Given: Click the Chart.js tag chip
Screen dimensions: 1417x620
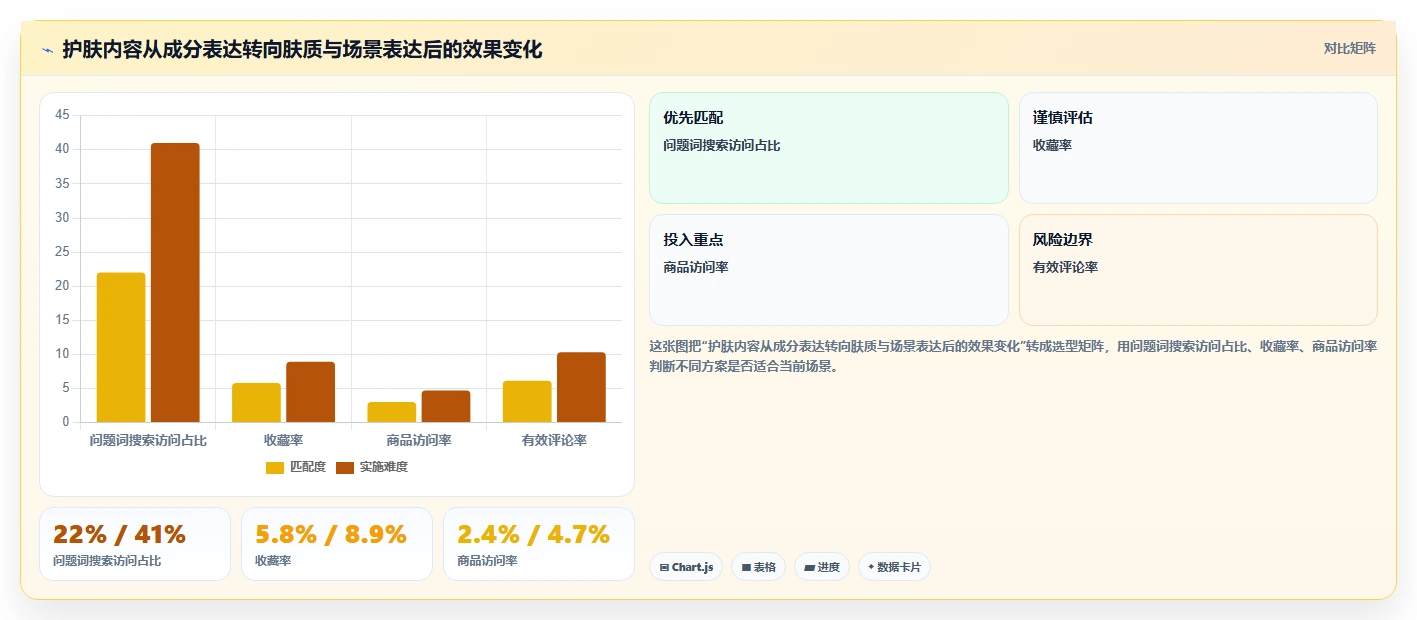Looking at the screenshot, I should (686, 567).
